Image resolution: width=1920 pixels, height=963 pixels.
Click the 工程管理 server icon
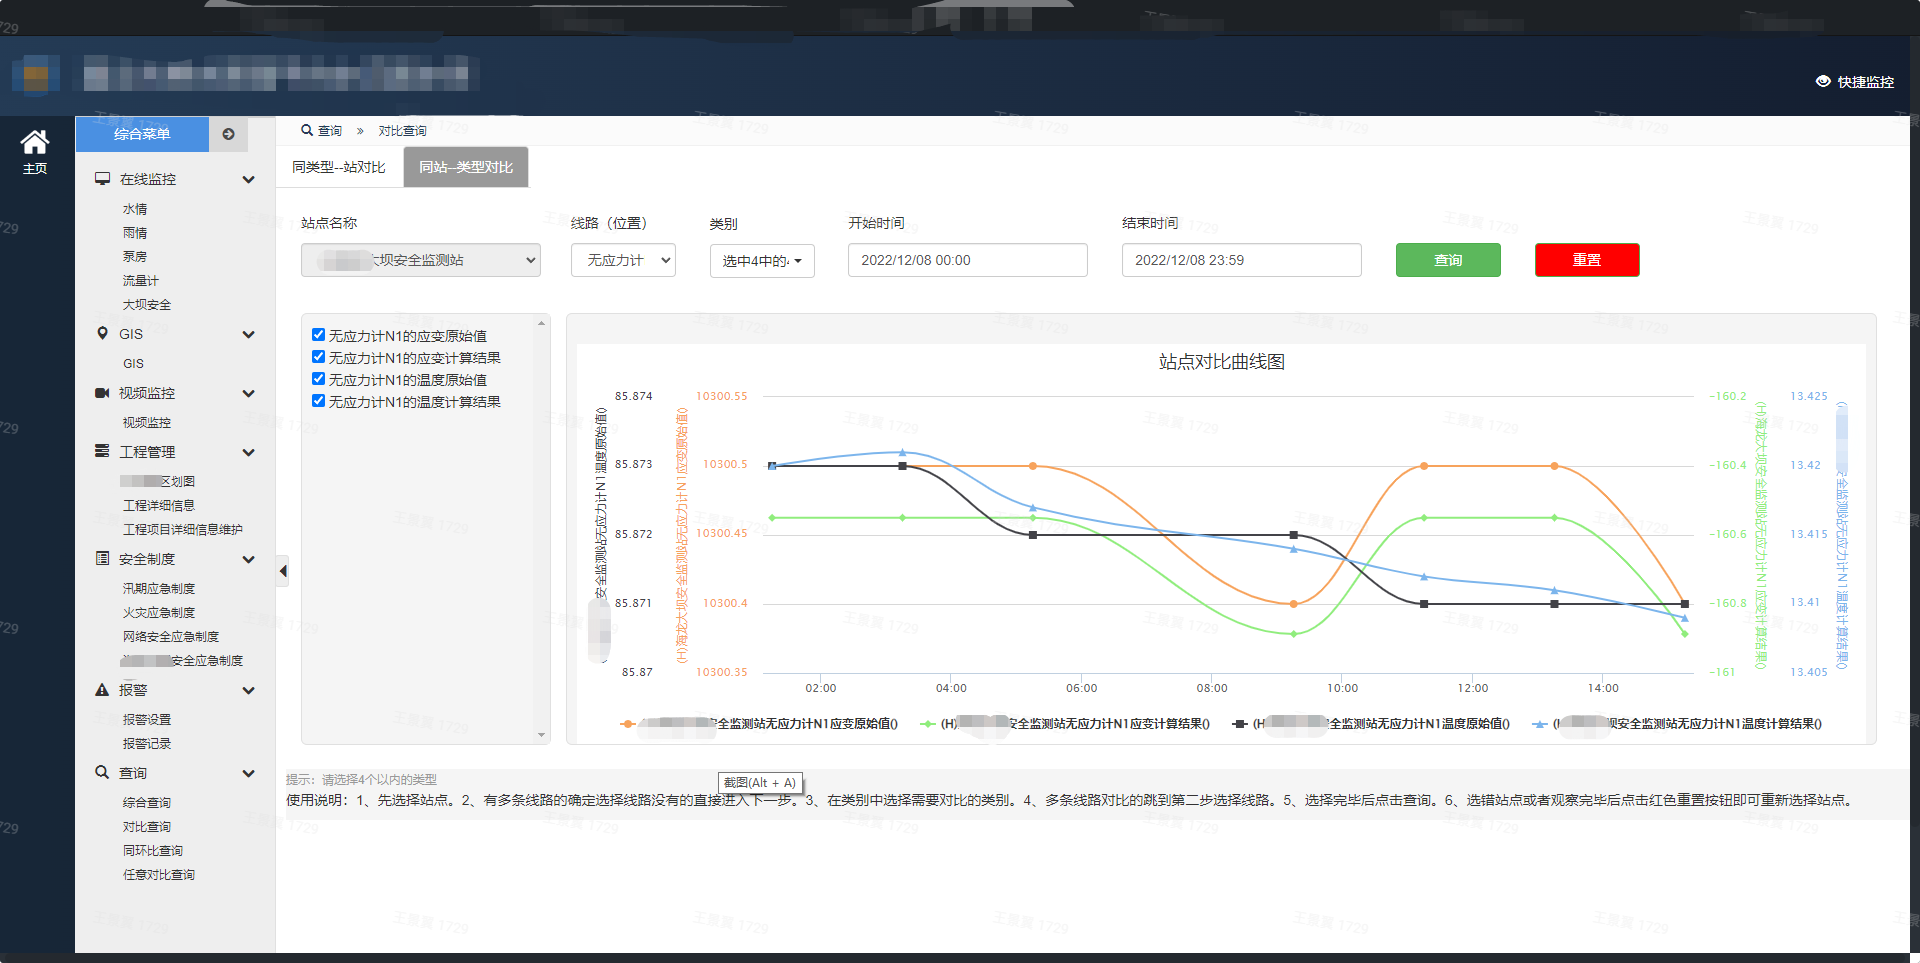point(102,452)
